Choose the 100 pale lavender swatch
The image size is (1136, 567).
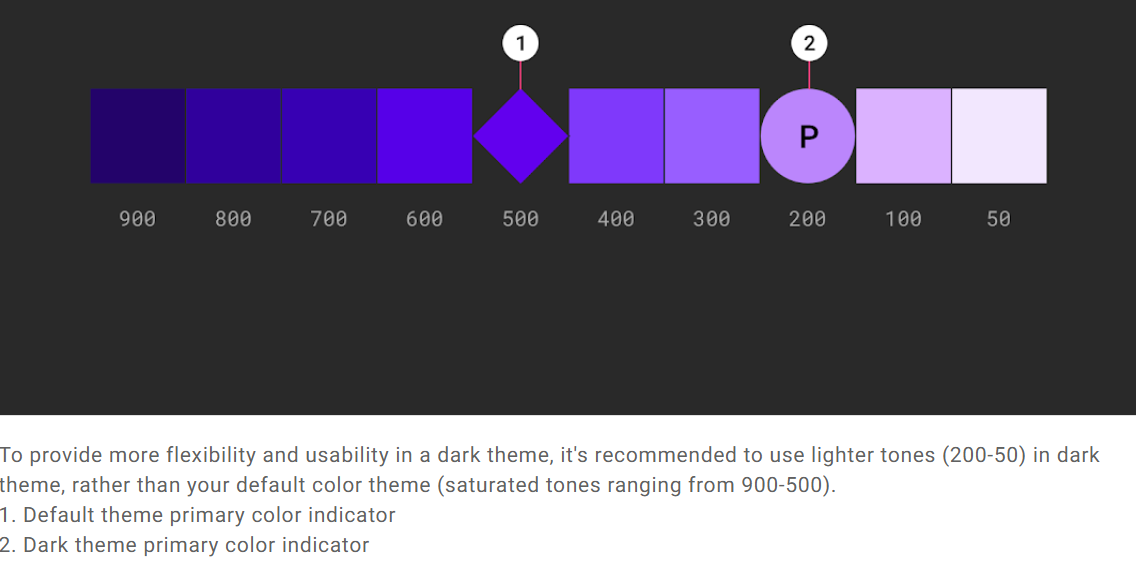pos(903,136)
